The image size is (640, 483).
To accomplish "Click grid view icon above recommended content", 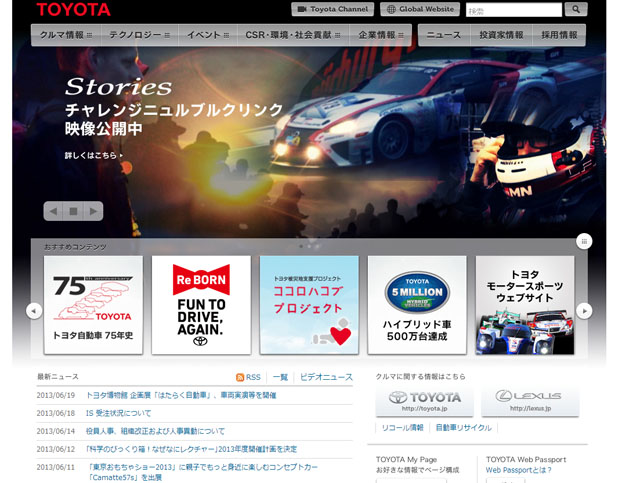I will click(584, 241).
